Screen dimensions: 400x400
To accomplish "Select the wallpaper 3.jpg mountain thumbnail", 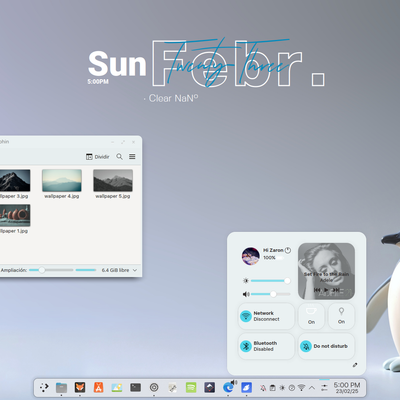I will 15,180.
